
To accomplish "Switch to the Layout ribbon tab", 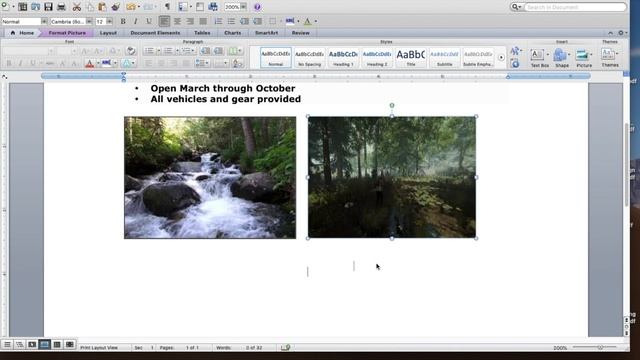I will point(108,33).
